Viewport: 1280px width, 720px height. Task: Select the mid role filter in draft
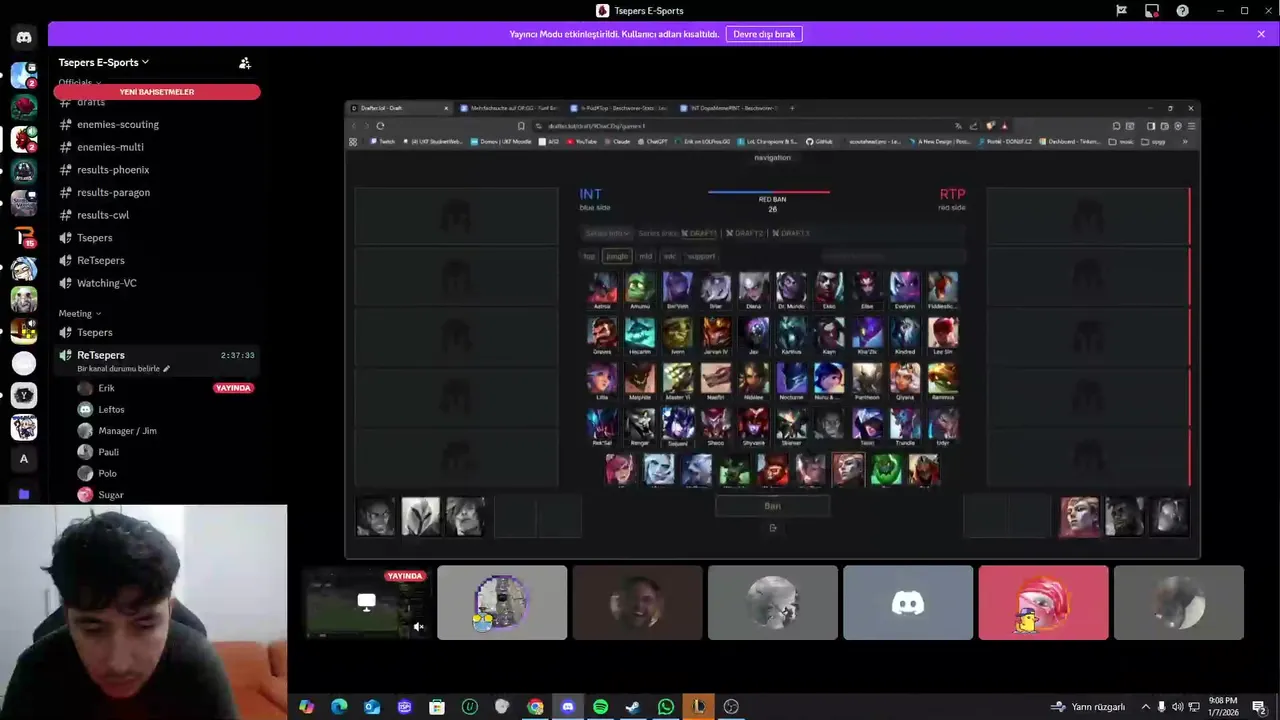[645, 256]
